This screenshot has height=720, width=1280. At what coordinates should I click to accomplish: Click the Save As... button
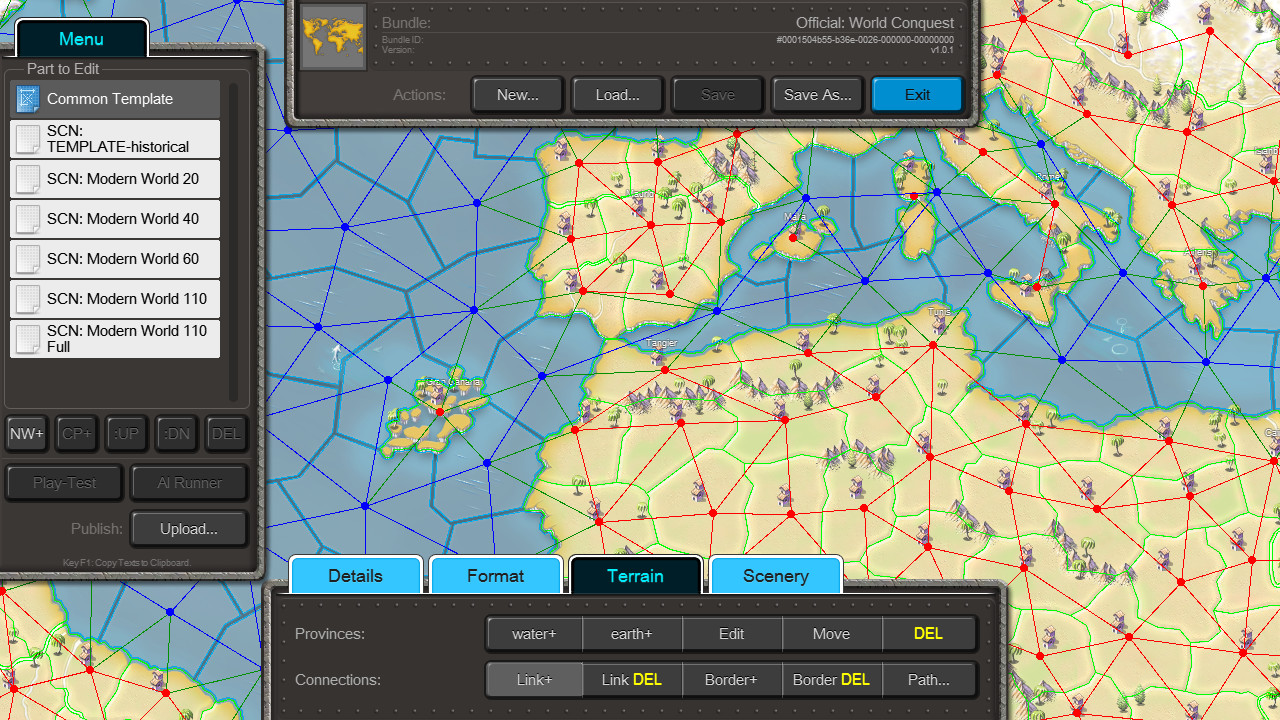[817, 94]
